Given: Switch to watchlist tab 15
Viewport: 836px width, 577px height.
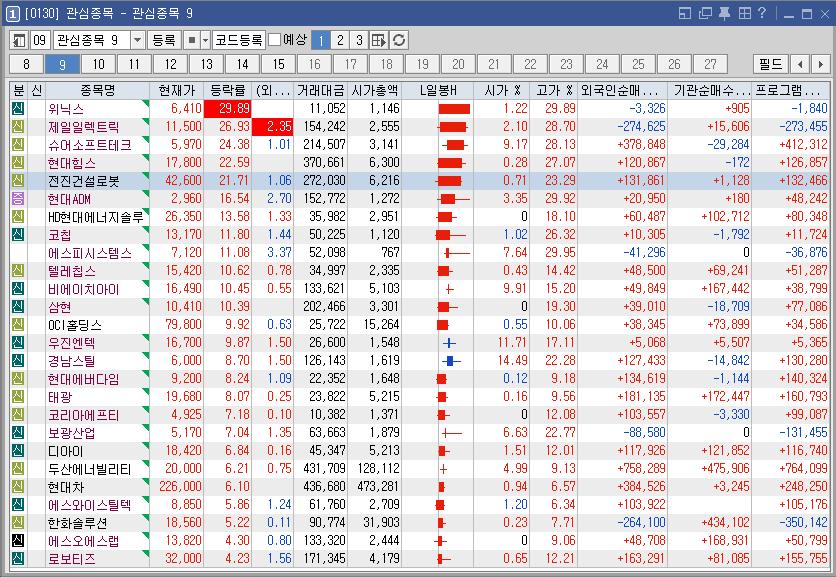Looking at the screenshot, I should pos(278,65).
